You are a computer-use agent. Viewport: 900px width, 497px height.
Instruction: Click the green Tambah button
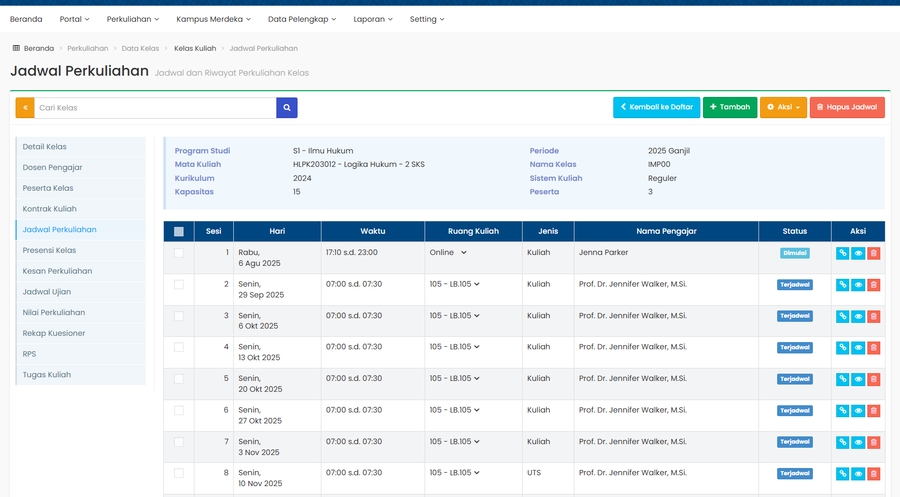point(729,107)
